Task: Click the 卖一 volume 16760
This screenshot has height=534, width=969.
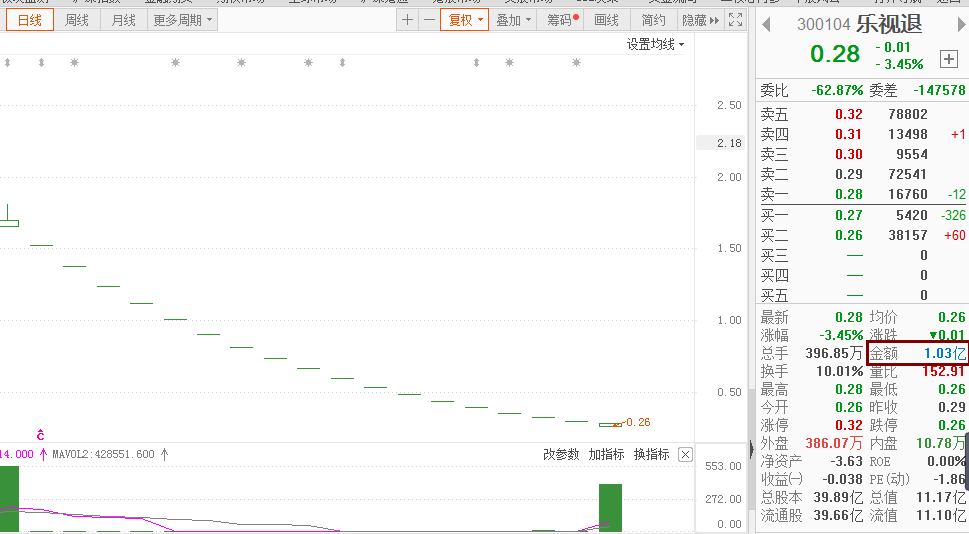Action: pos(908,195)
